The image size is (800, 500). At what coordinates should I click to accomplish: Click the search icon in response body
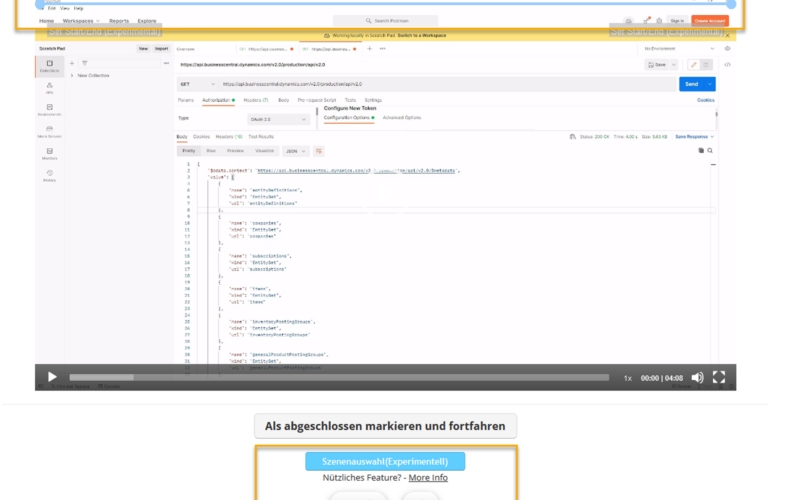(710, 151)
